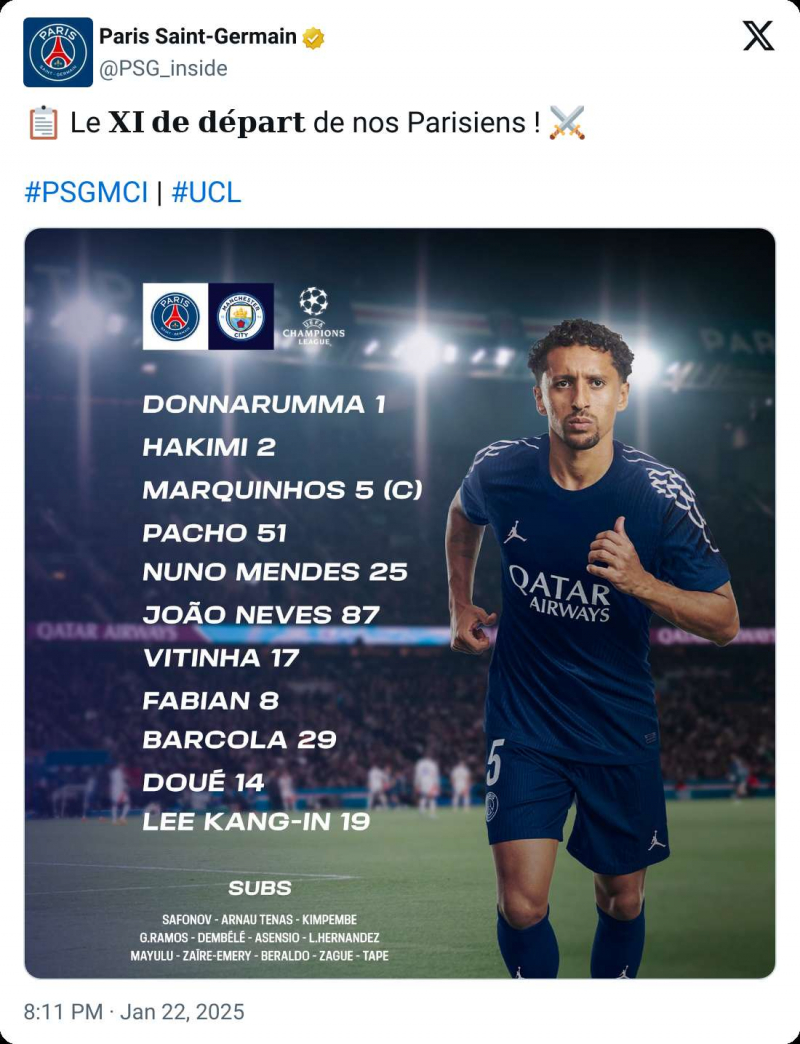
Task: Open the #UCL hashtag link
Action: (206, 192)
